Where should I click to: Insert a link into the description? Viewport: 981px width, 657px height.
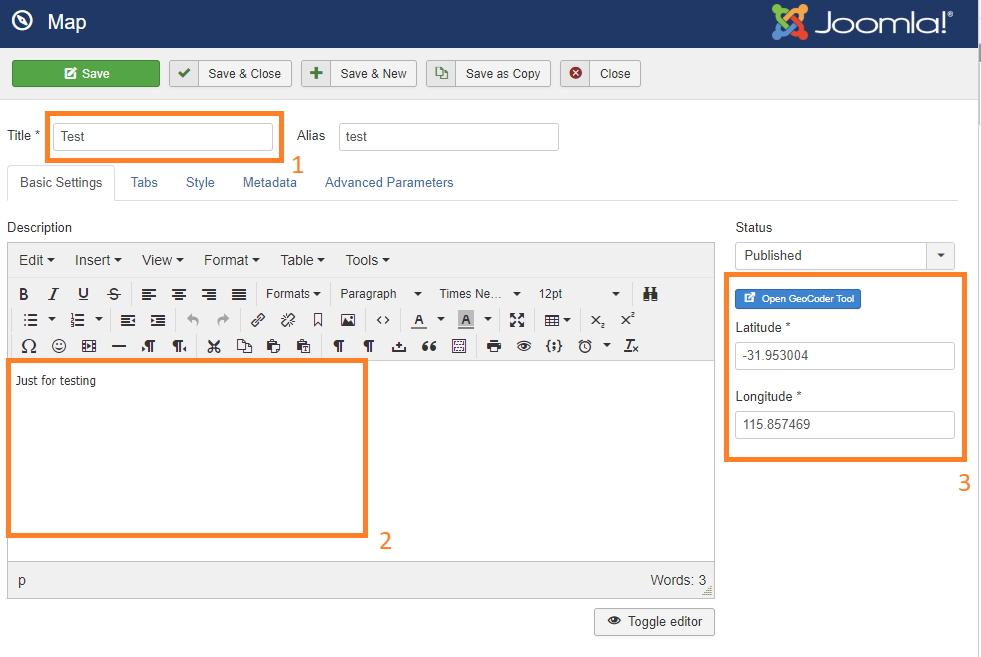point(258,320)
